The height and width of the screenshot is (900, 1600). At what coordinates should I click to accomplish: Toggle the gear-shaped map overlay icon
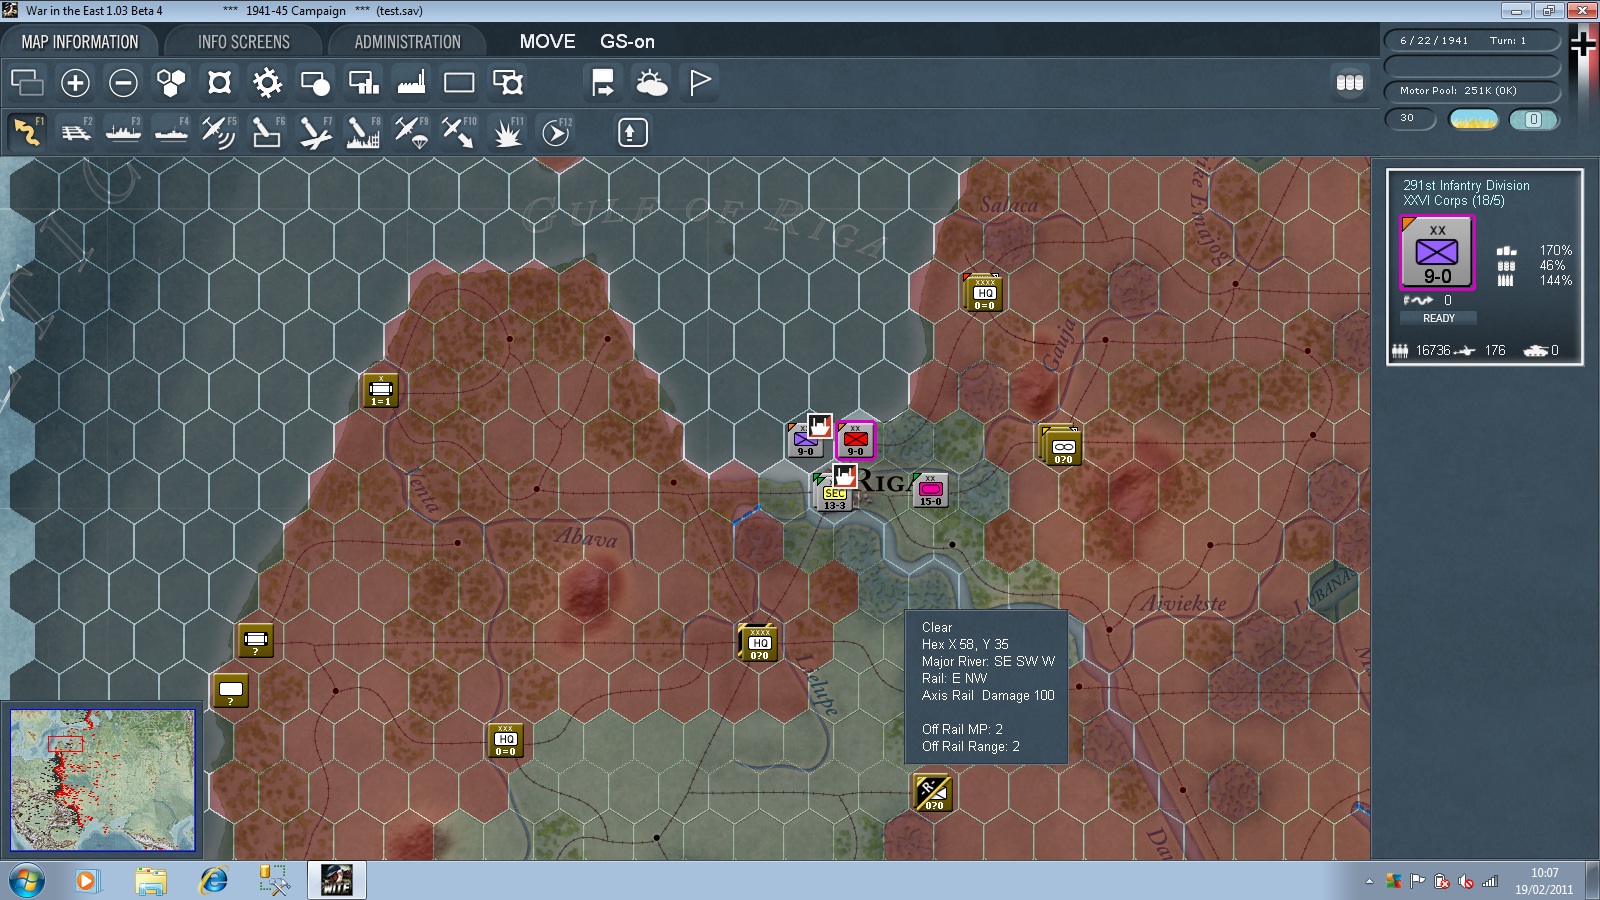pyautogui.click(x=267, y=82)
